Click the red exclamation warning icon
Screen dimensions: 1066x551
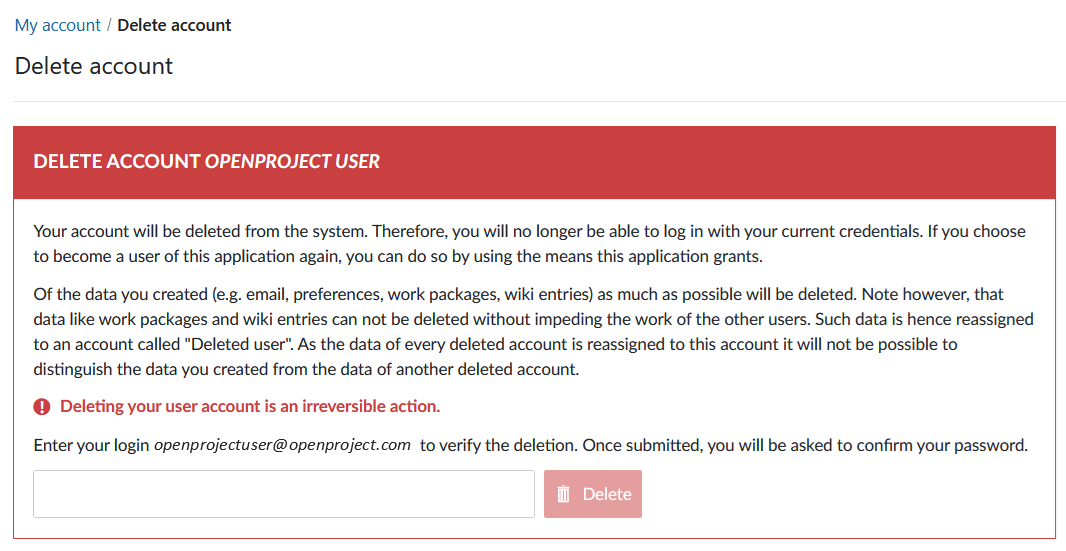(x=42, y=406)
